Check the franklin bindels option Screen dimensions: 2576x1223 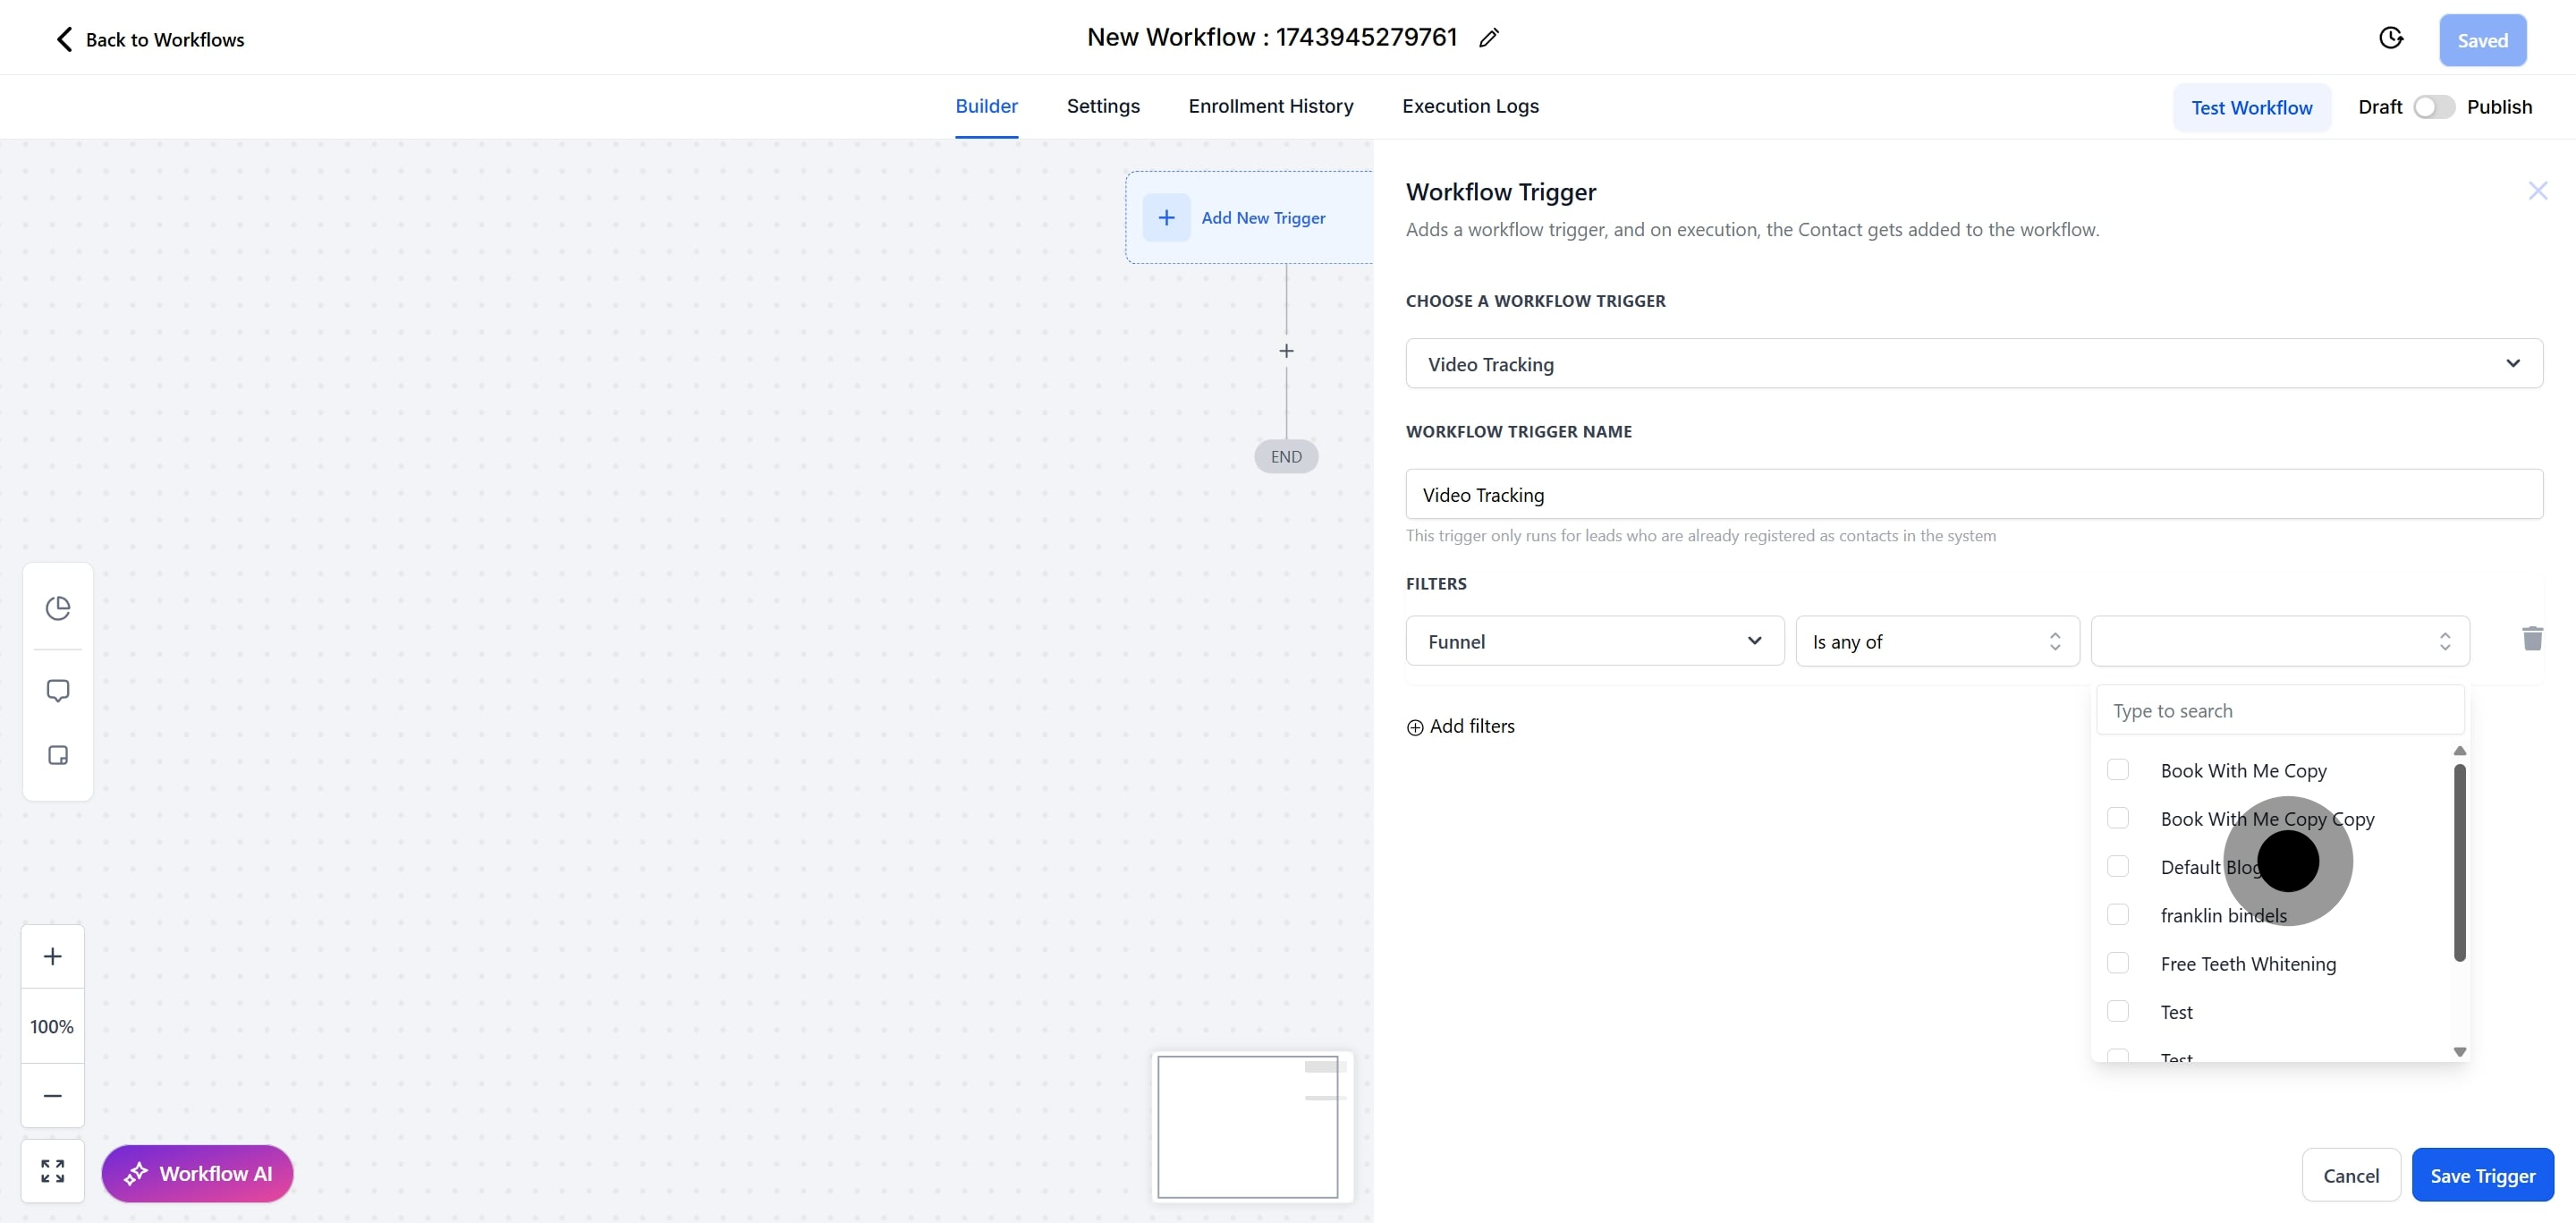coord(2118,914)
